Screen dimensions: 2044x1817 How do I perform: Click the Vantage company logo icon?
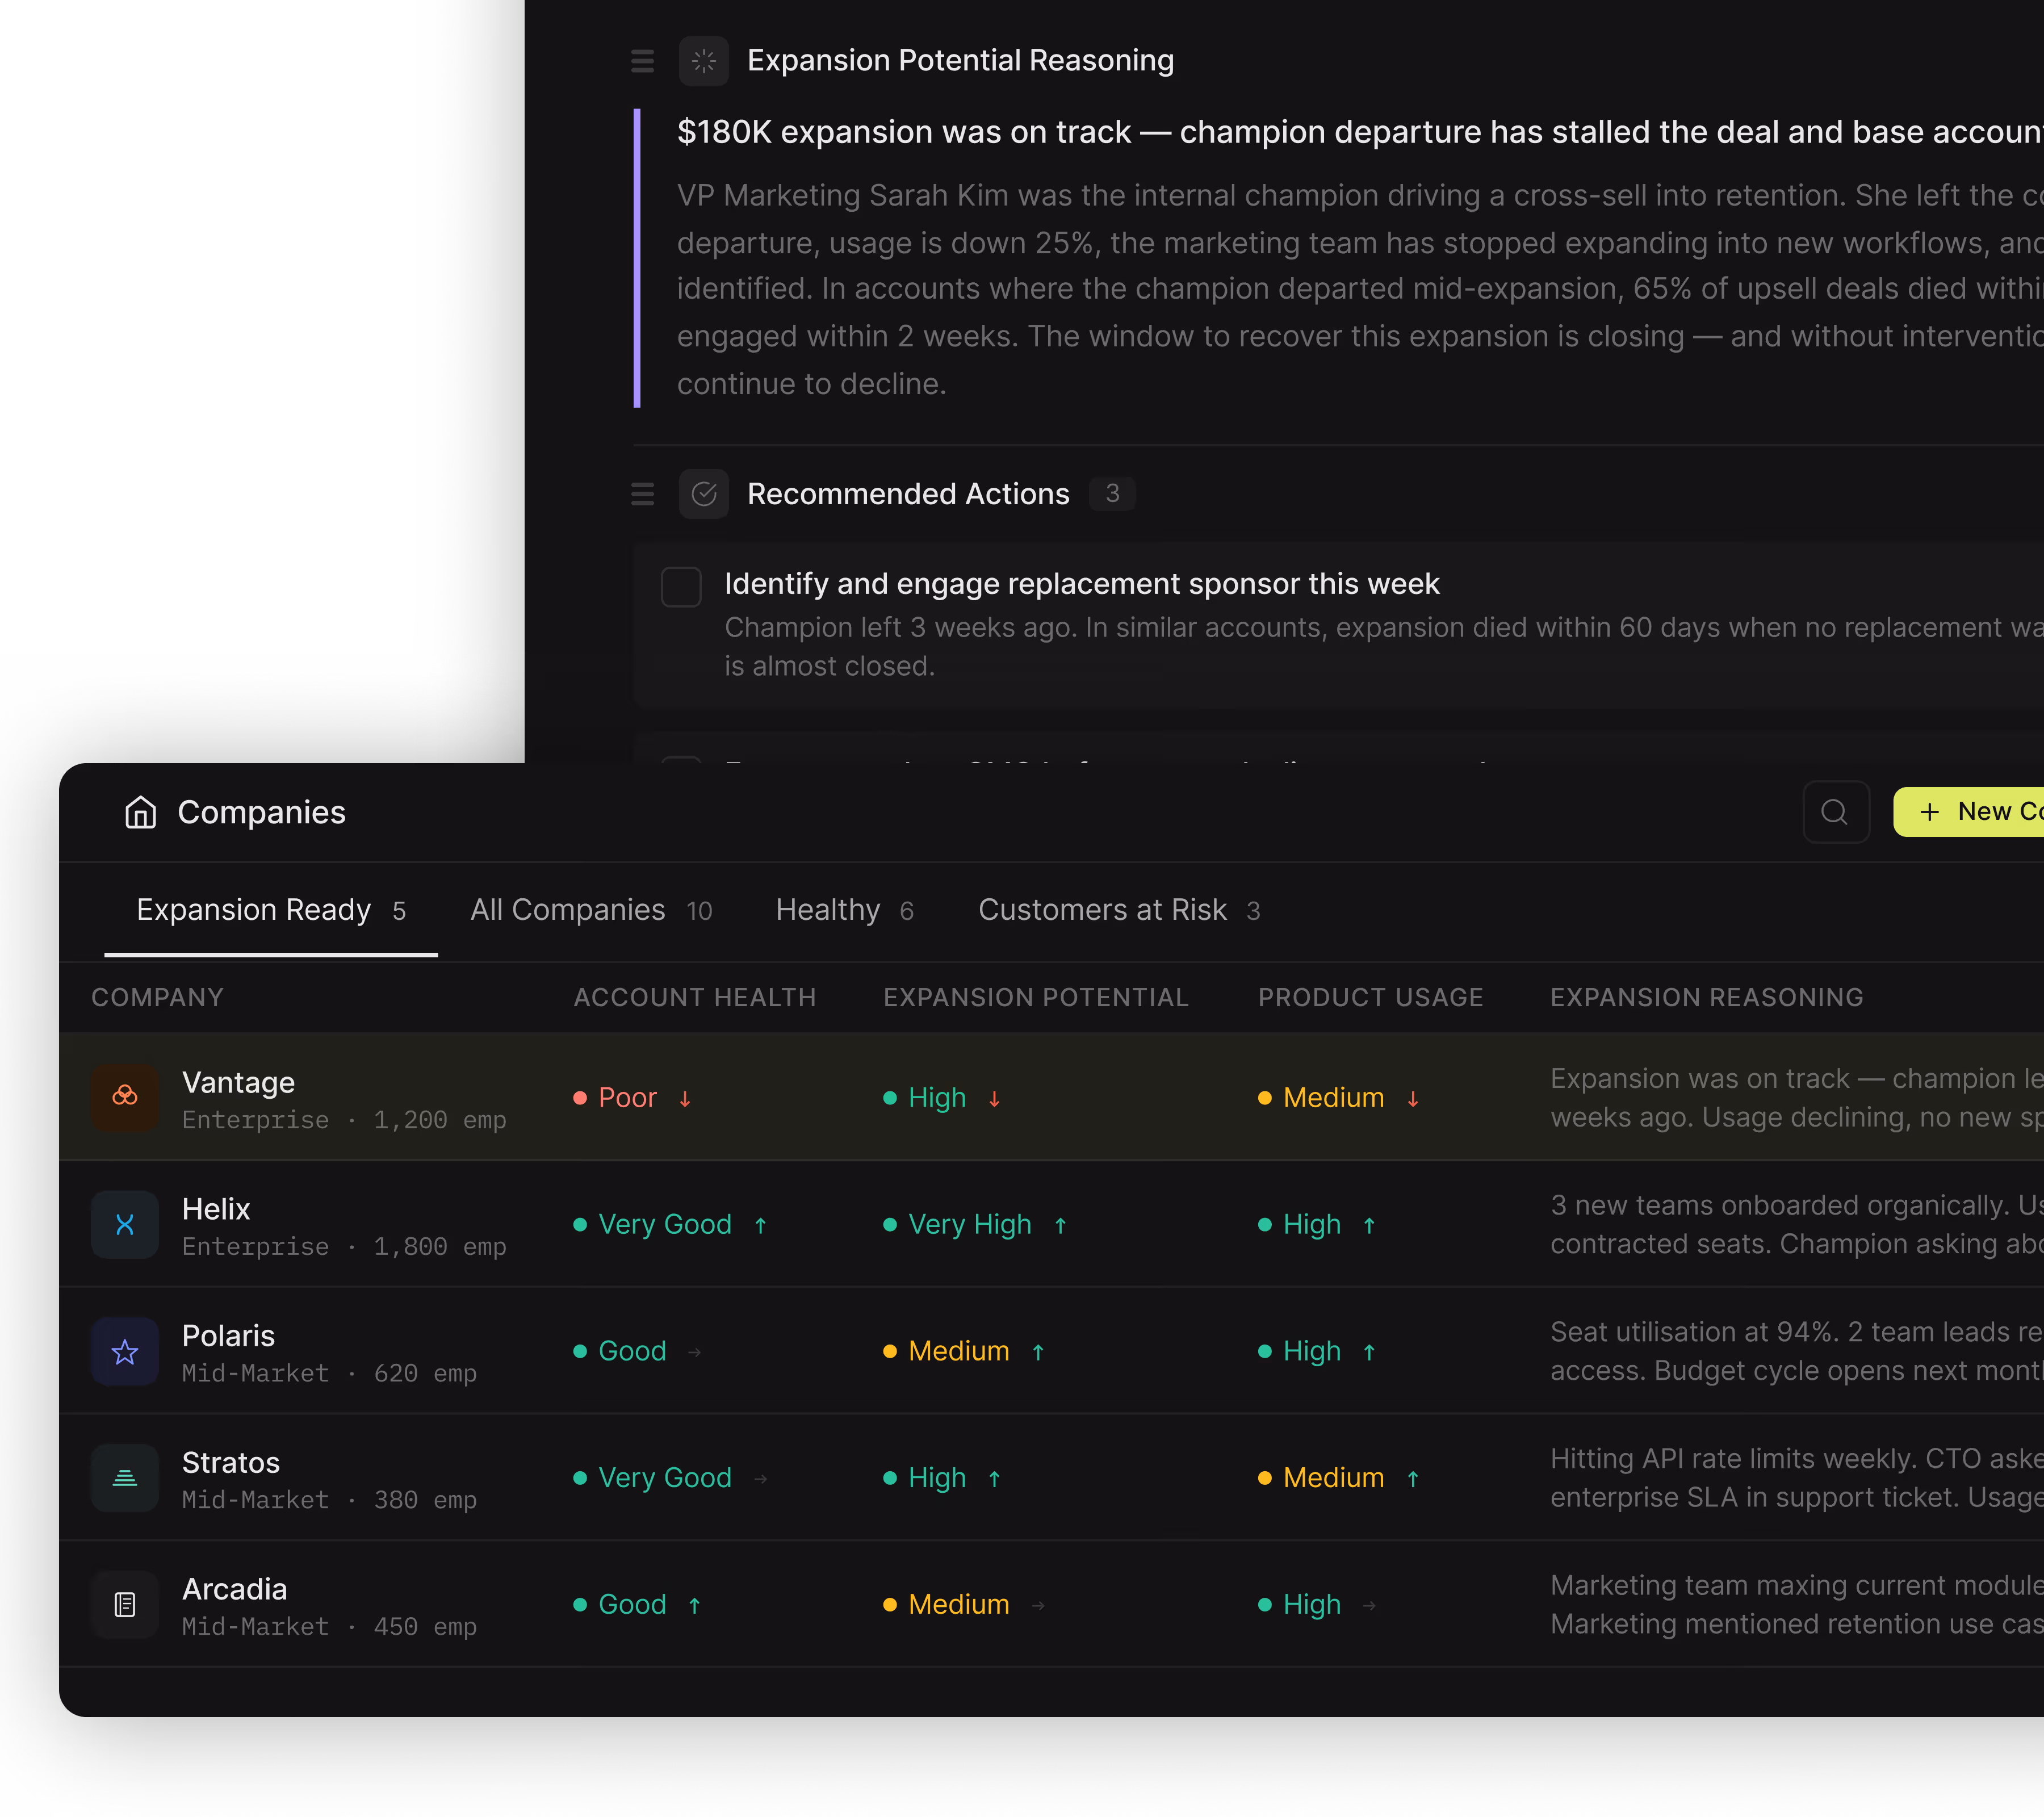pos(125,1097)
